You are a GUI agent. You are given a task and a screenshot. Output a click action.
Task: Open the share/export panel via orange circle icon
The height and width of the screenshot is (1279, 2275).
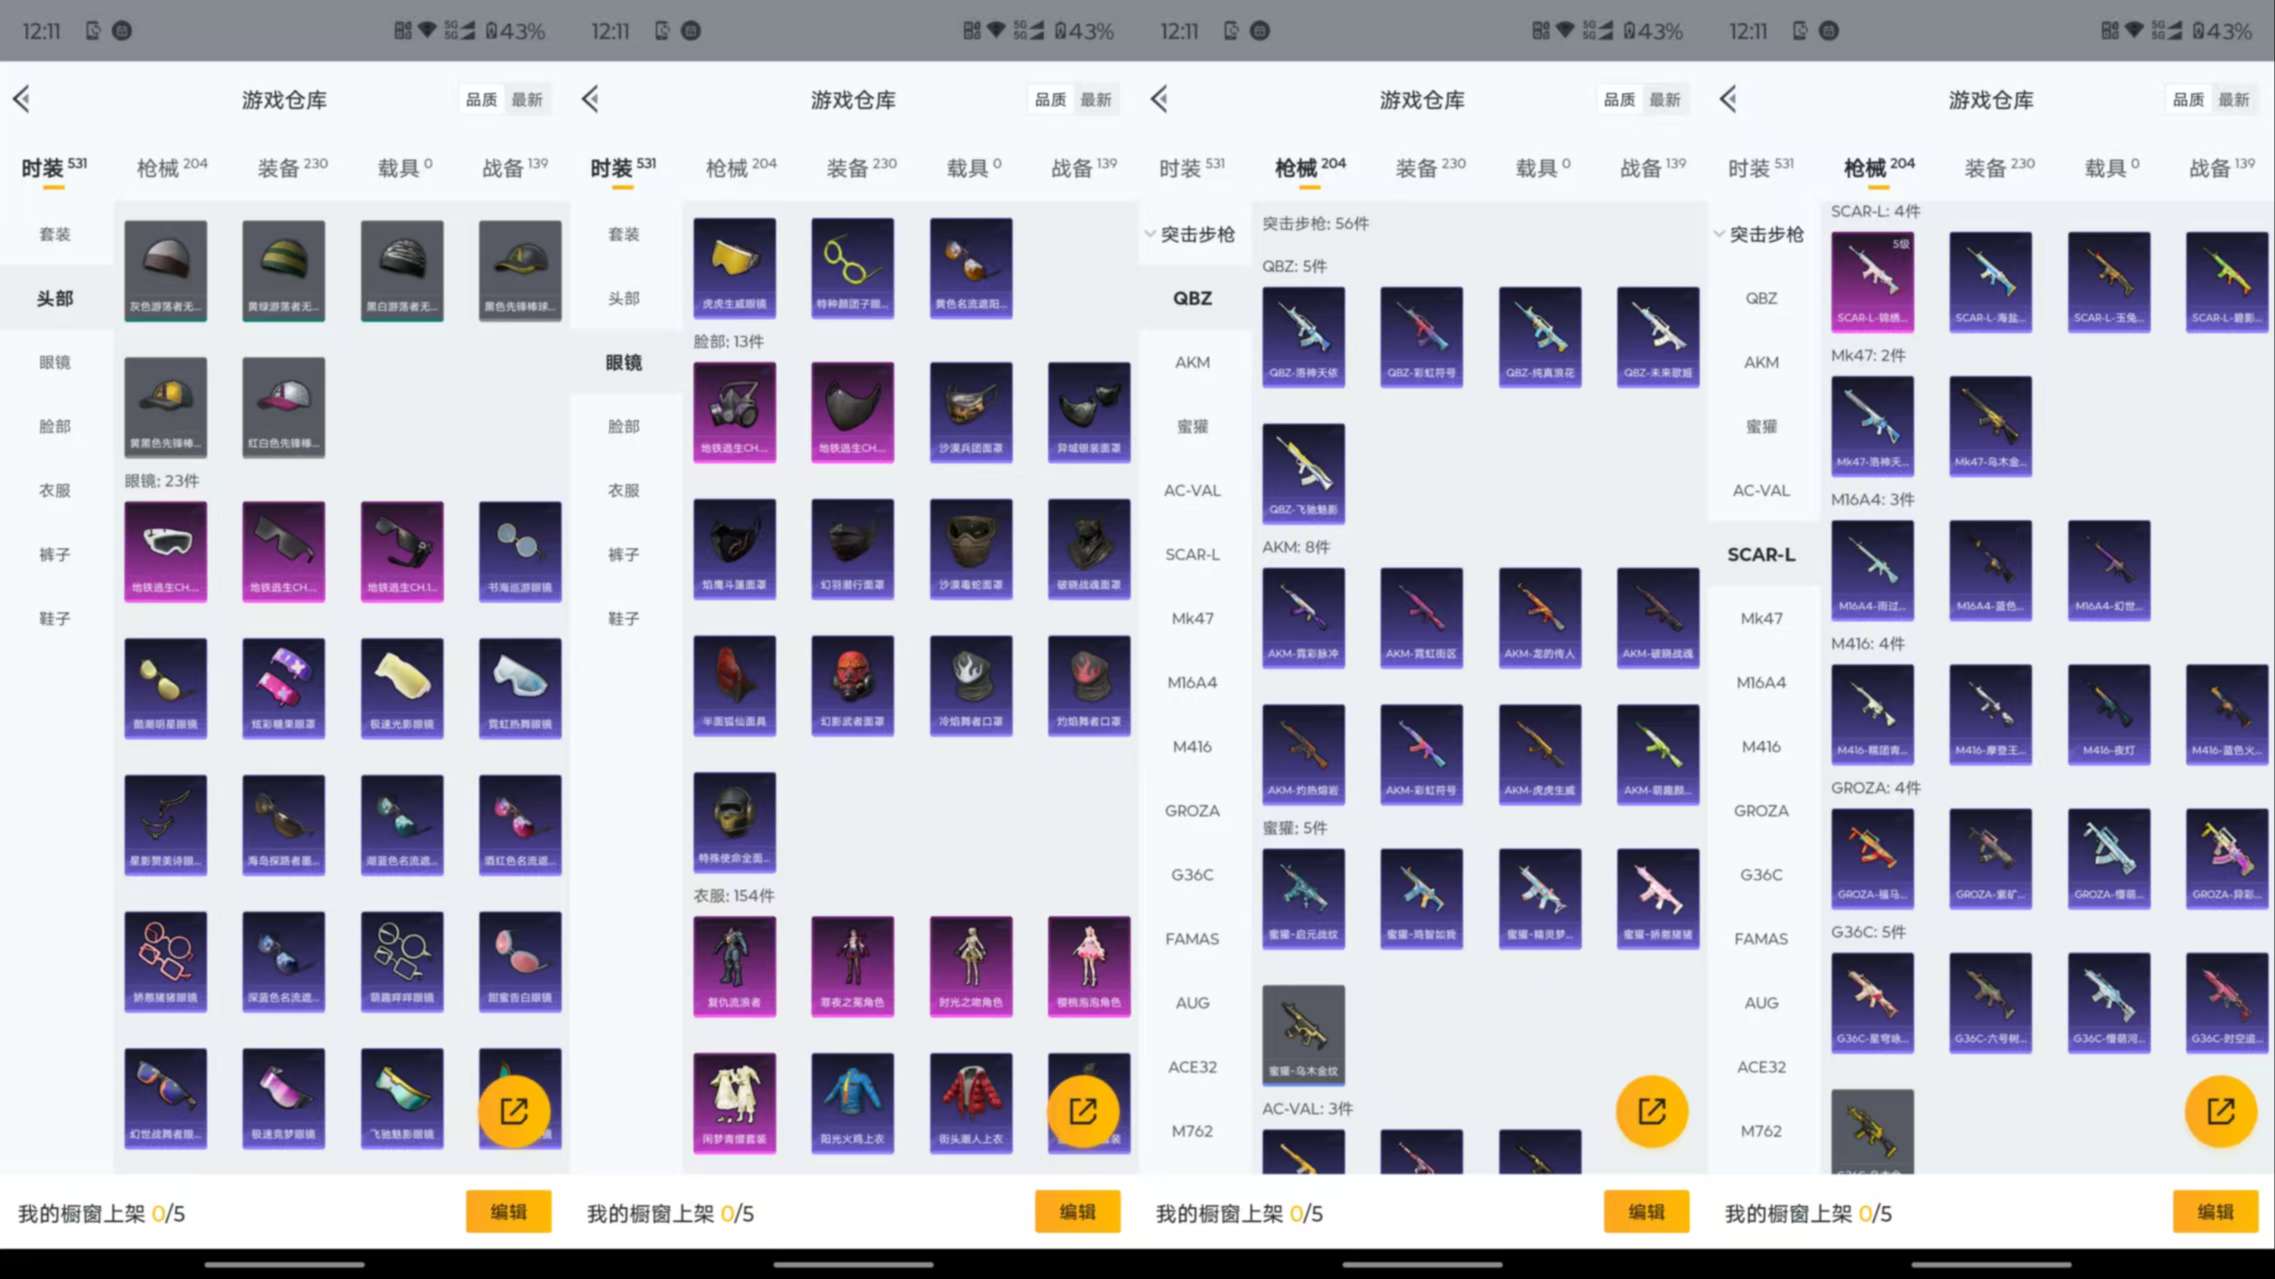(516, 1110)
